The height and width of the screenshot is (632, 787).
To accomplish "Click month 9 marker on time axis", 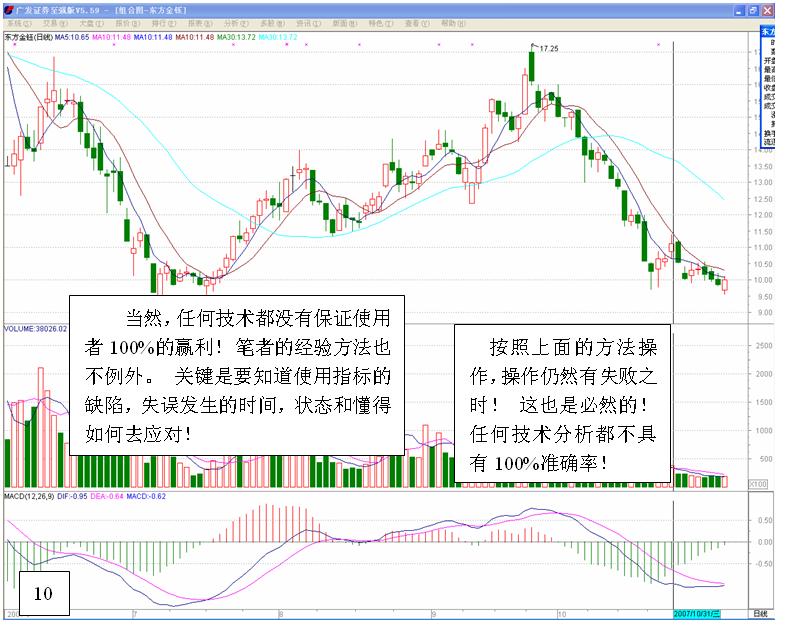I will (x=434, y=614).
